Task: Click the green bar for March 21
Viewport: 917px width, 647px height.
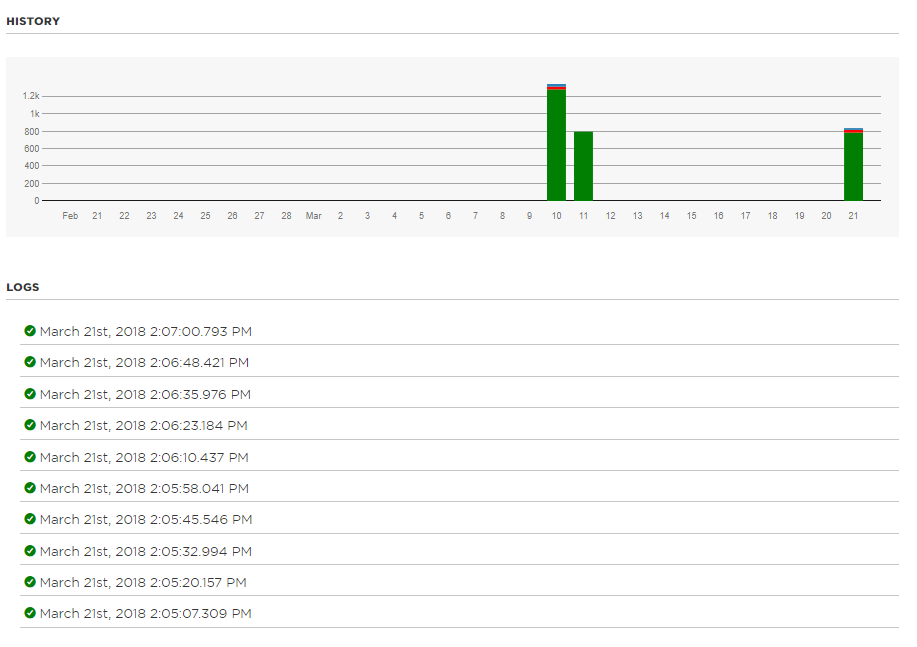Action: click(x=853, y=168)
